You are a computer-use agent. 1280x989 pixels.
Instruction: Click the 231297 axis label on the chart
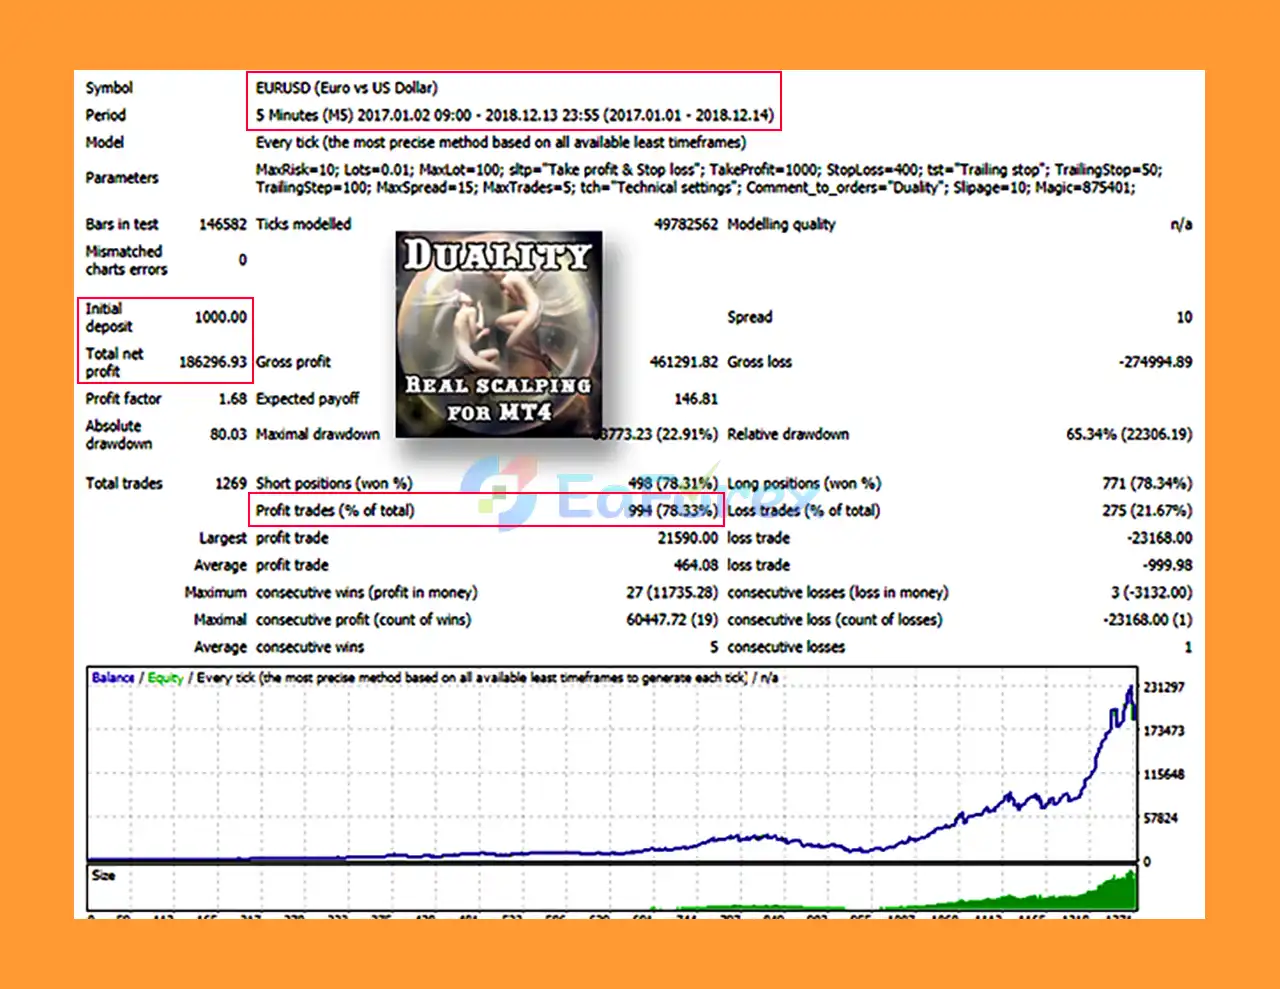point(1166,688)
